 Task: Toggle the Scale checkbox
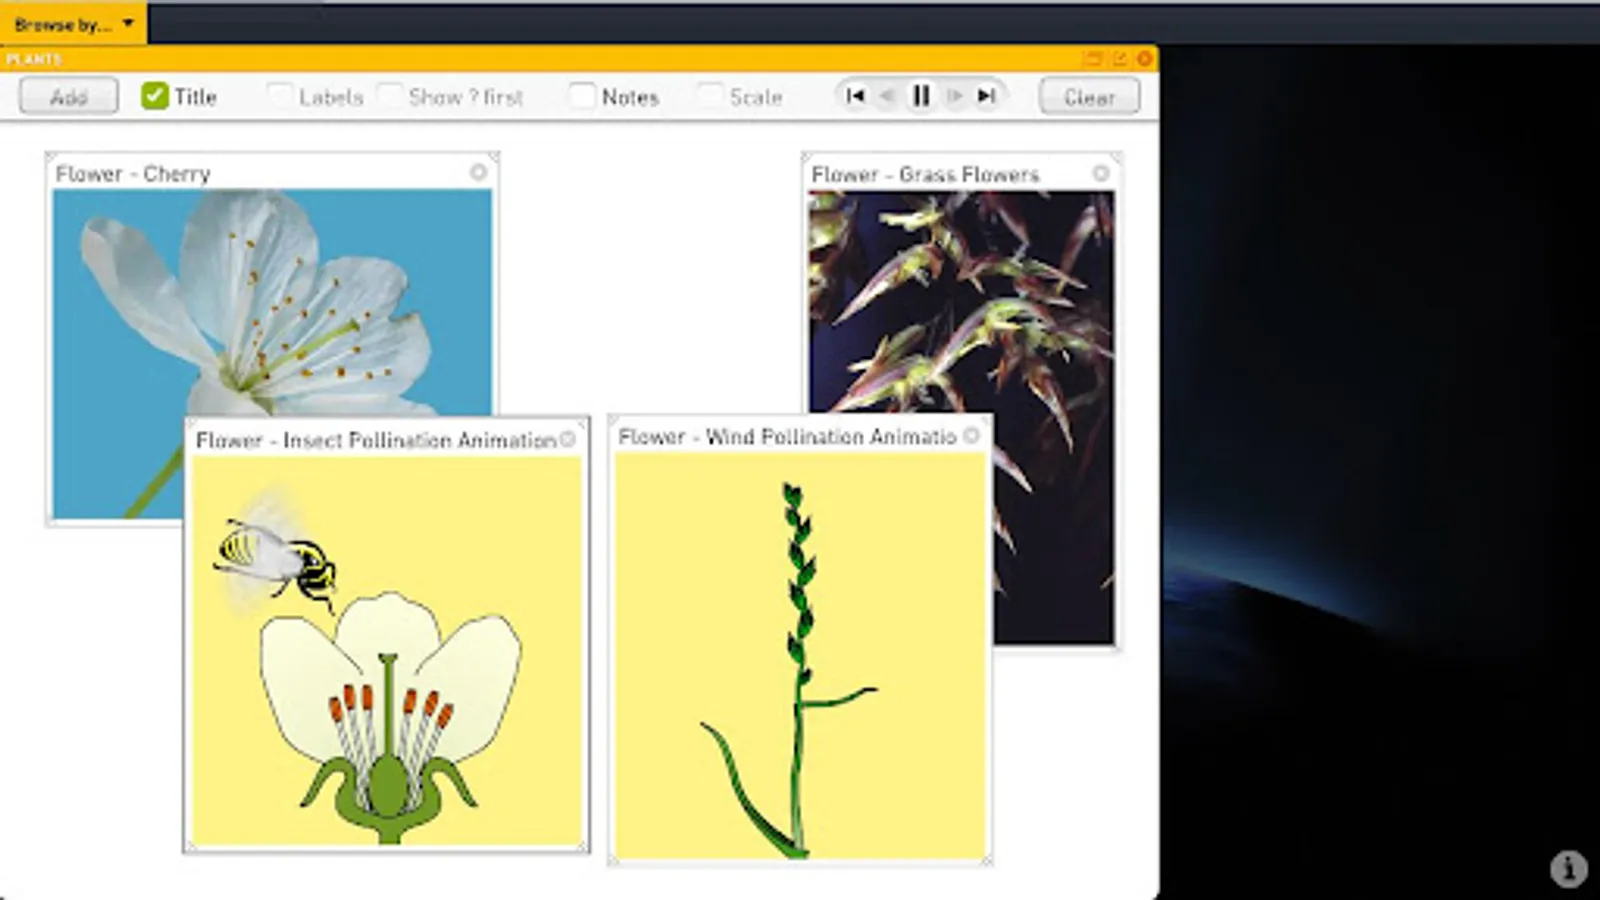(x=710, y=96)
